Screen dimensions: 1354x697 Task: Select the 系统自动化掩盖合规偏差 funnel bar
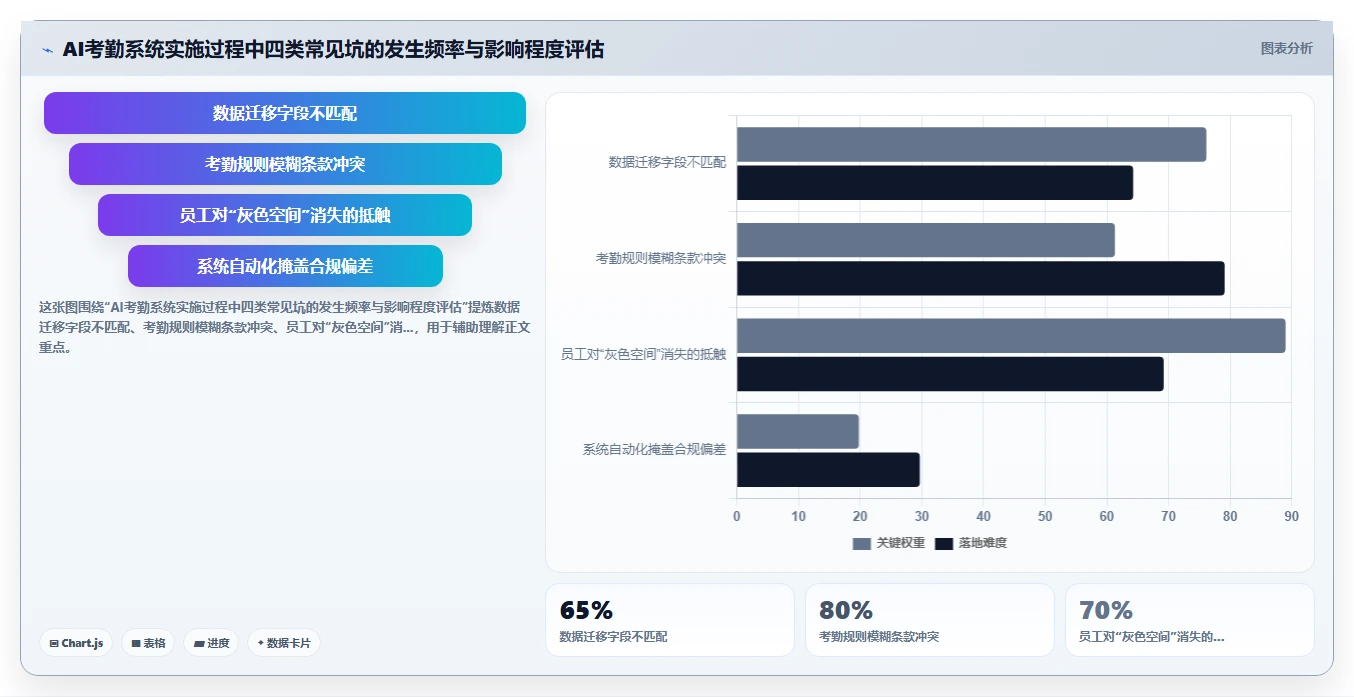click(285, 266)
